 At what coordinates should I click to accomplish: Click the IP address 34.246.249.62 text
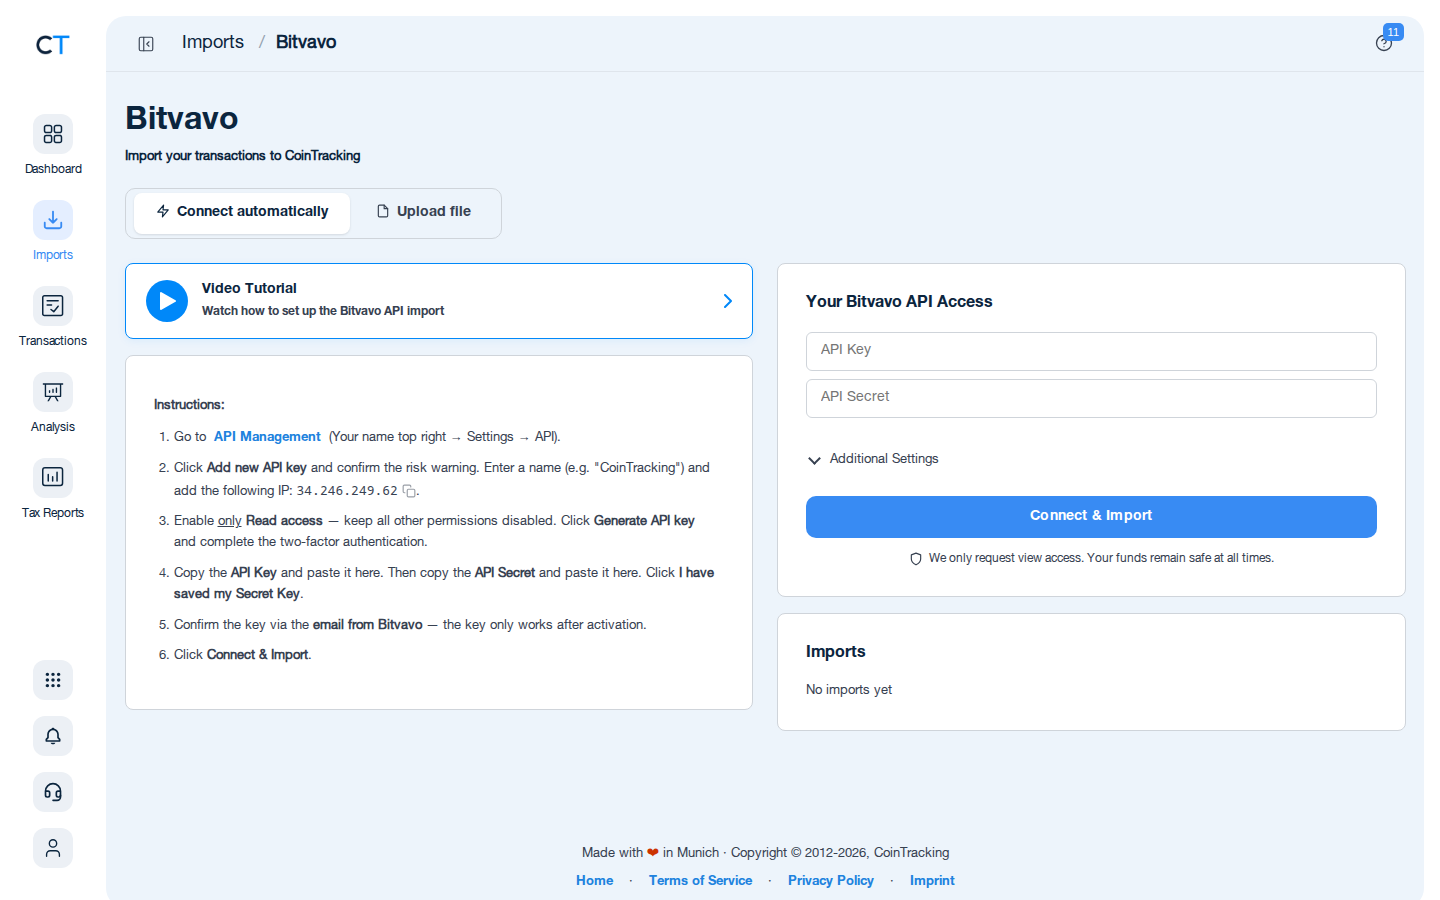[347, 491]
